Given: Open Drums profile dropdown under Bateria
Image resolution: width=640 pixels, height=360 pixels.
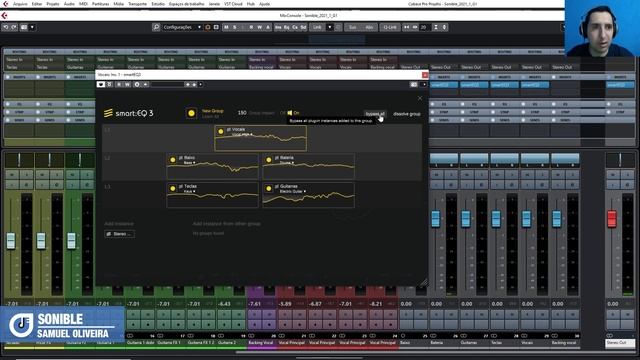Looking at the screenshot, I should click(x=287, y=162).
